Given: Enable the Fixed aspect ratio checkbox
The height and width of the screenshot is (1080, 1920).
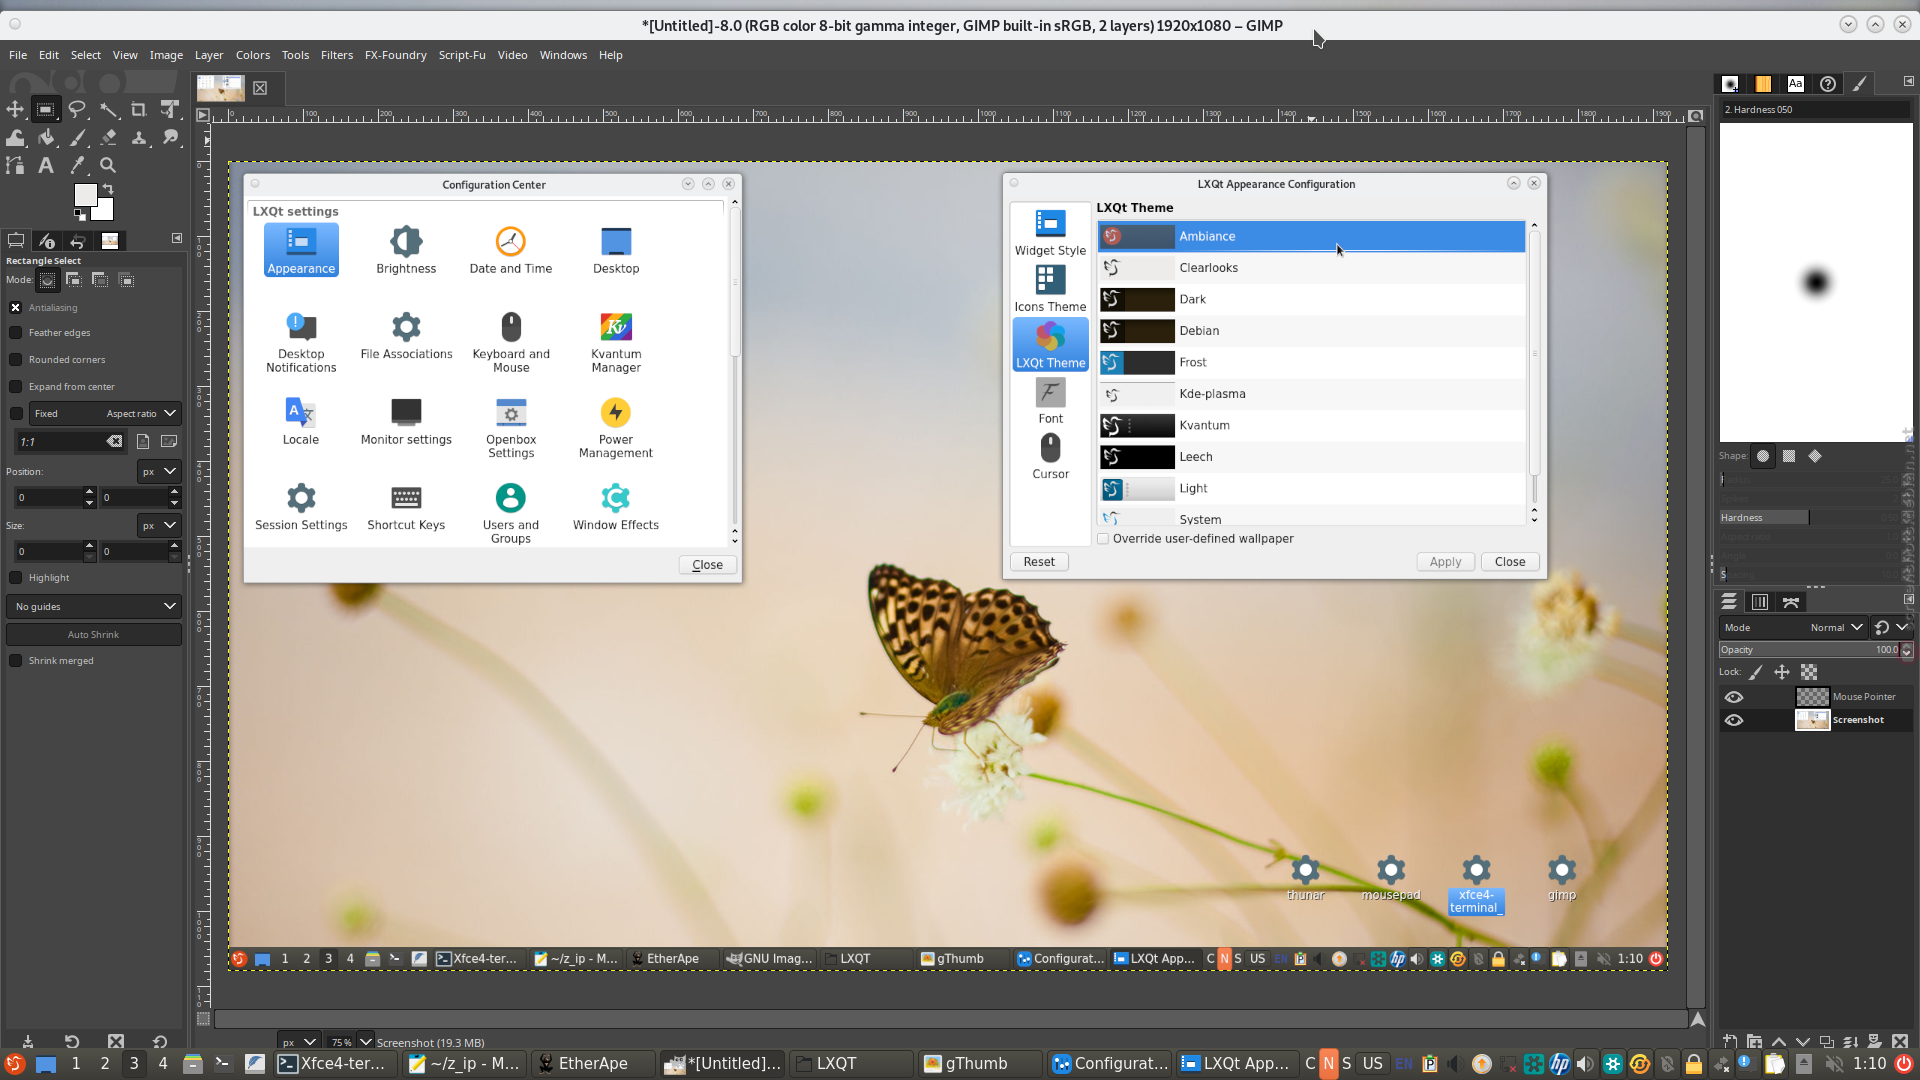Looking at the screenshot, I should point(16,414).
